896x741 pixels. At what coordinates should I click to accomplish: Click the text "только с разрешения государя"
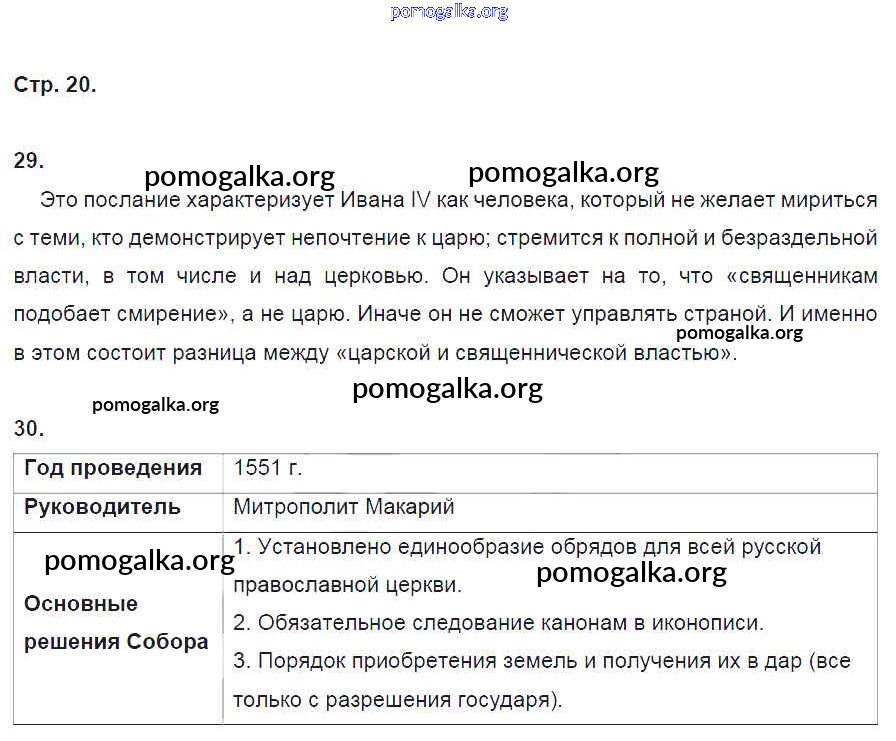pyautogui.click(x=398, y=700)
